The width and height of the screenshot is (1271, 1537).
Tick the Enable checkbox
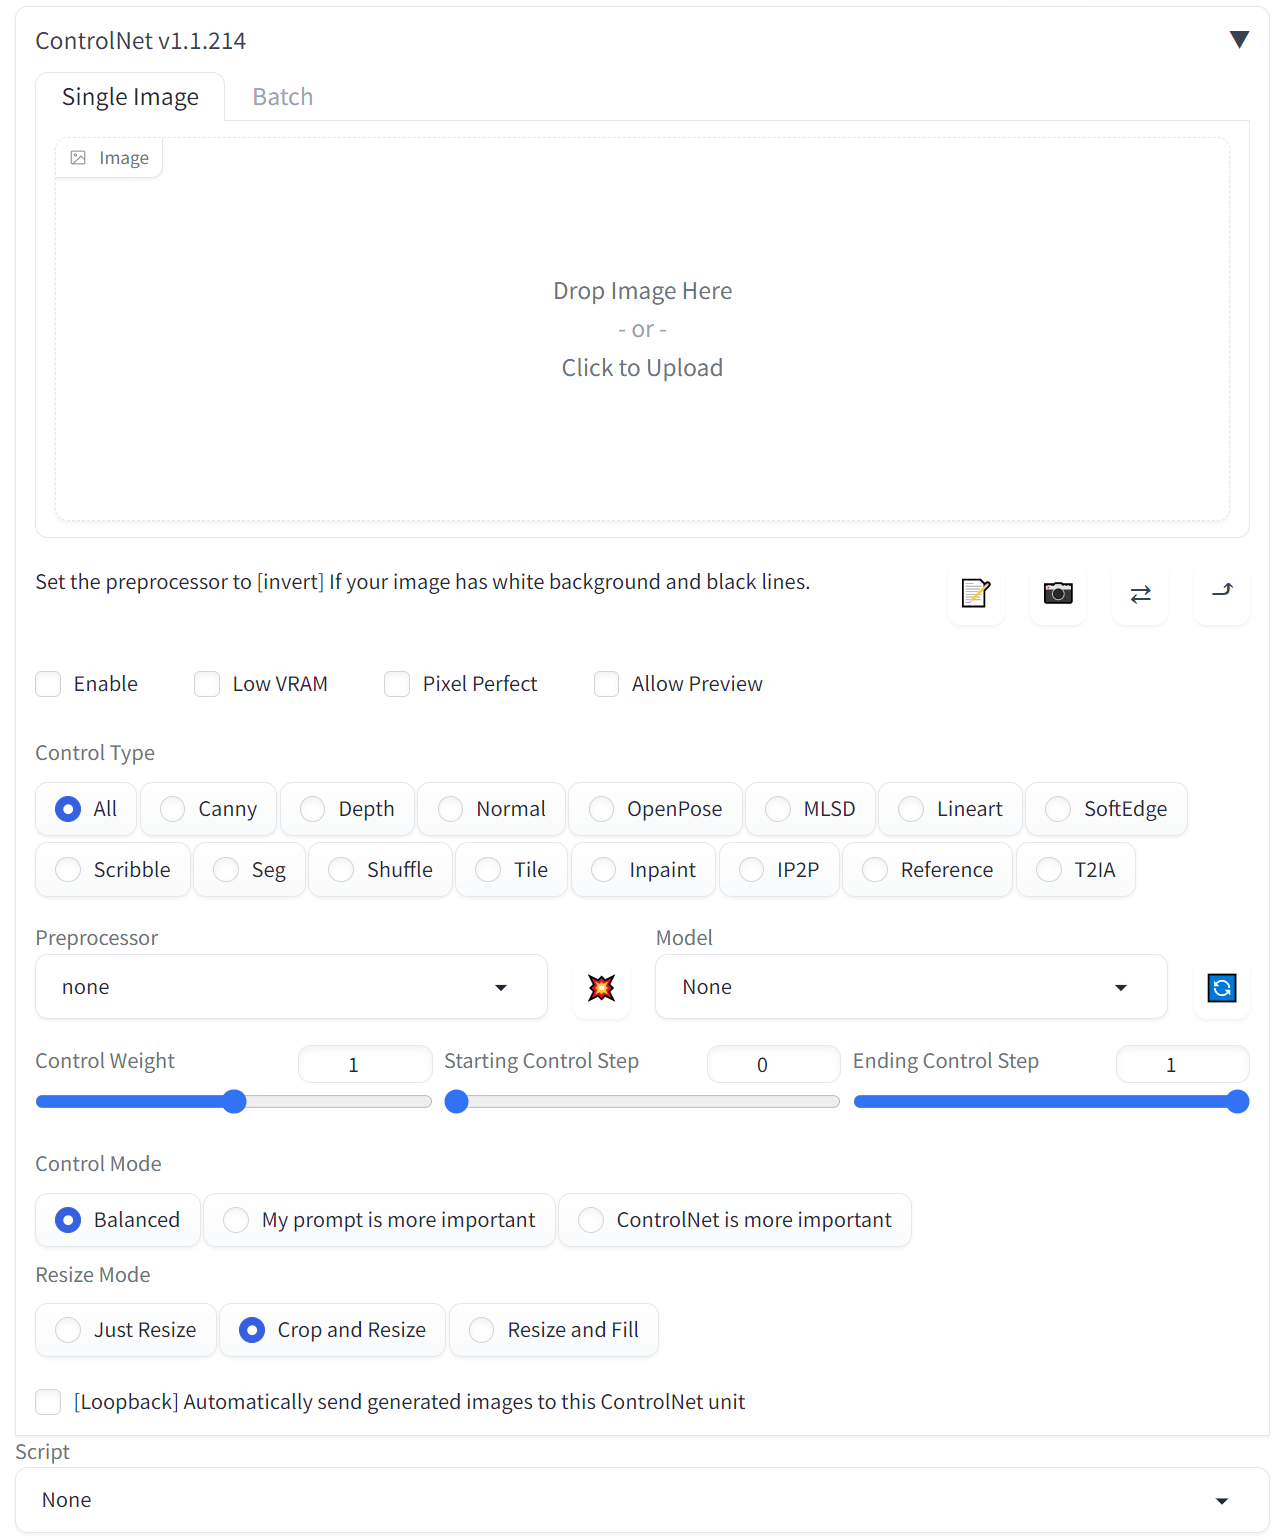tap(48, 684)
